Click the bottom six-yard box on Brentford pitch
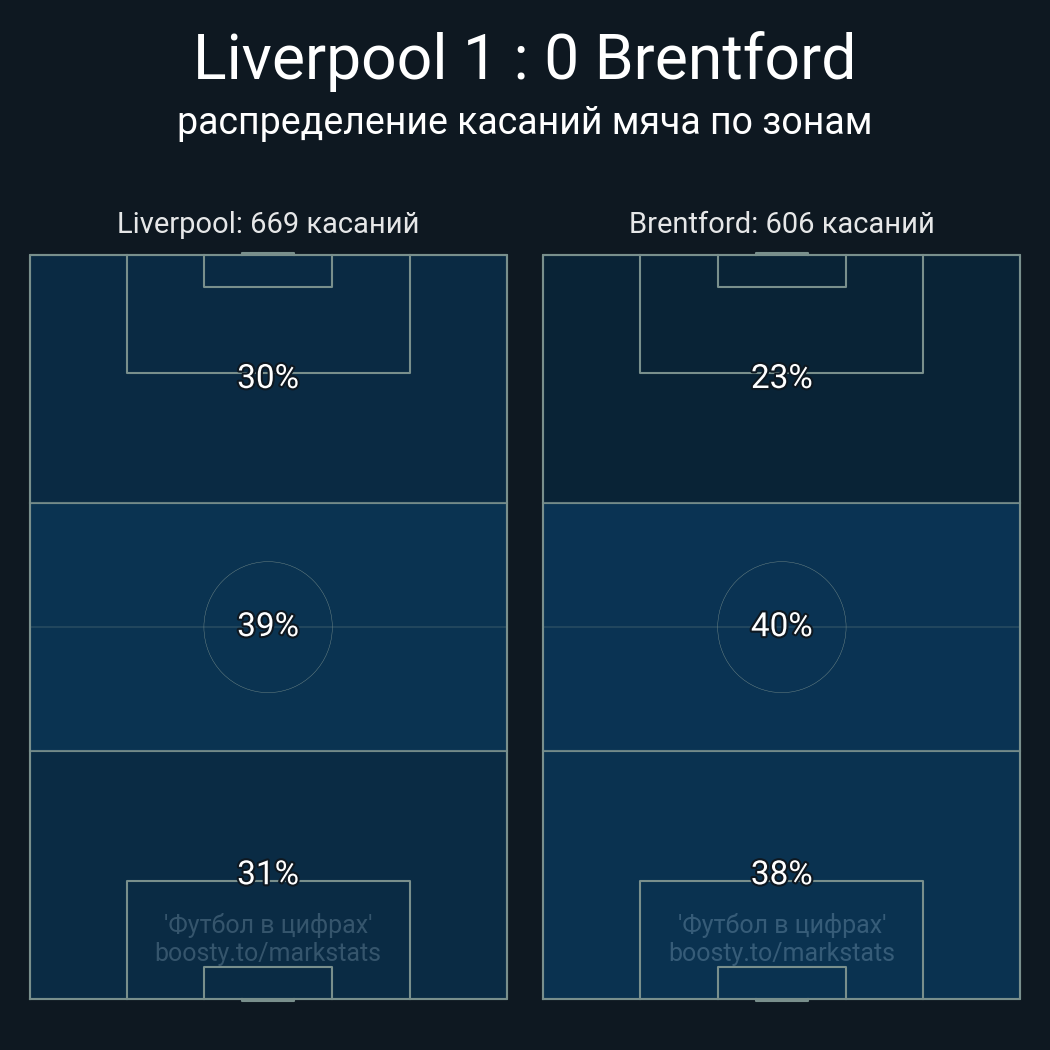The height and width of the screenshot is (1050, 1050). tap(781, 982)
